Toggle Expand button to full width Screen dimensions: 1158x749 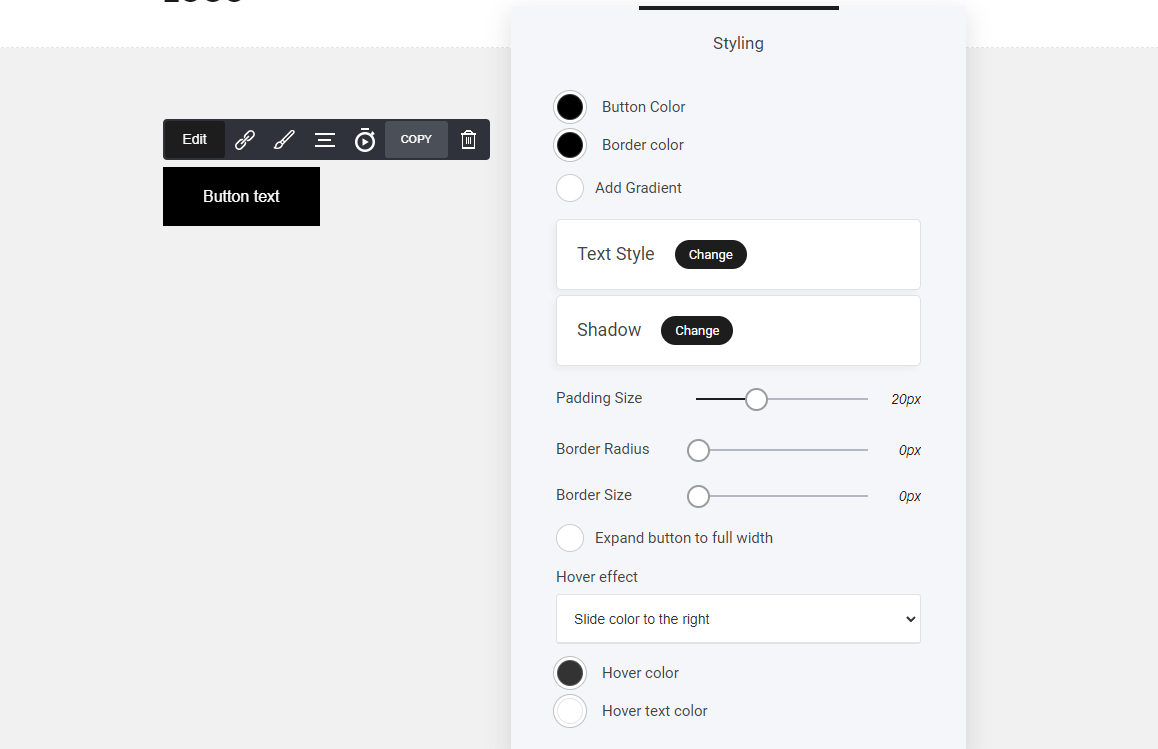point(570,538)
